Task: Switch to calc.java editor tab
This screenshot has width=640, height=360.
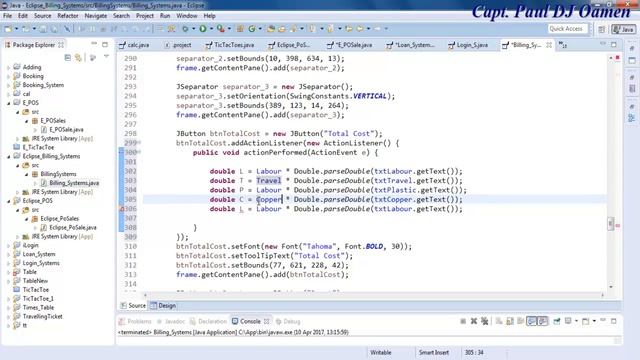Action: [x=135, y=45]
